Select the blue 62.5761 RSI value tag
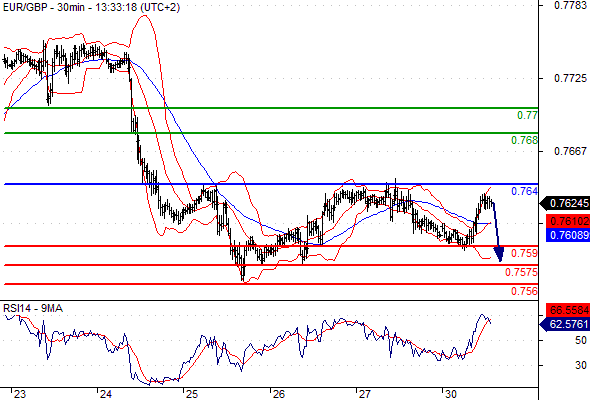Image resolution: width=590 pixels, height=400 pixels. click(565, 324)
